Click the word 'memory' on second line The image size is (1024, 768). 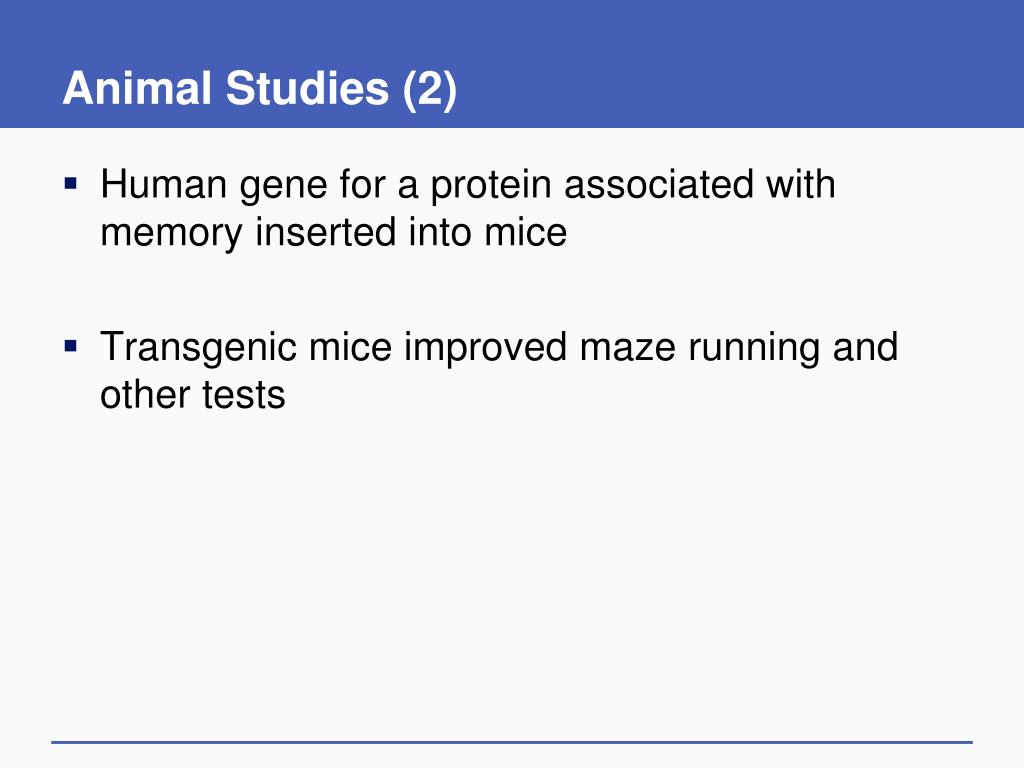tap(171, 234)
